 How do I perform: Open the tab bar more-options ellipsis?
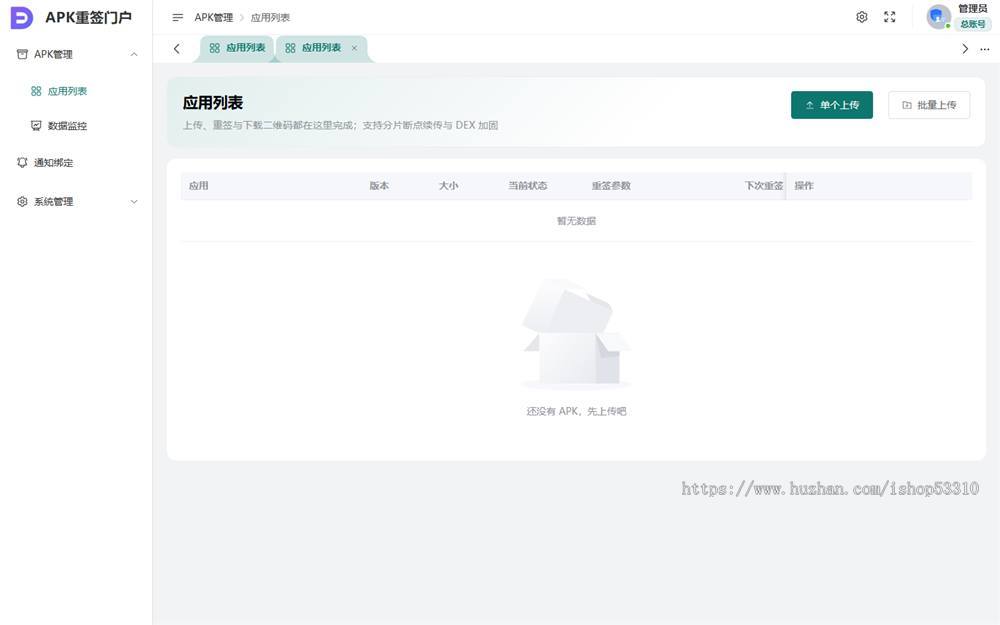click(985, 49)
